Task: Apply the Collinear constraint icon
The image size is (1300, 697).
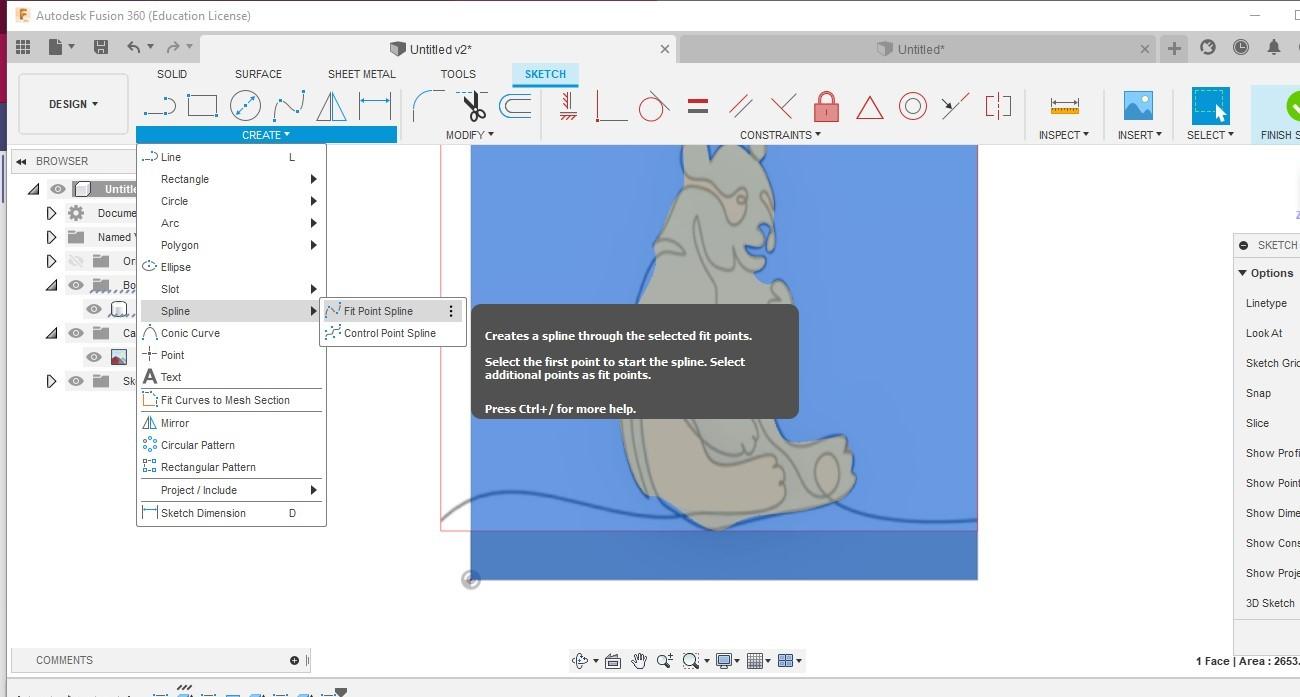Action: tap(955, 105)
